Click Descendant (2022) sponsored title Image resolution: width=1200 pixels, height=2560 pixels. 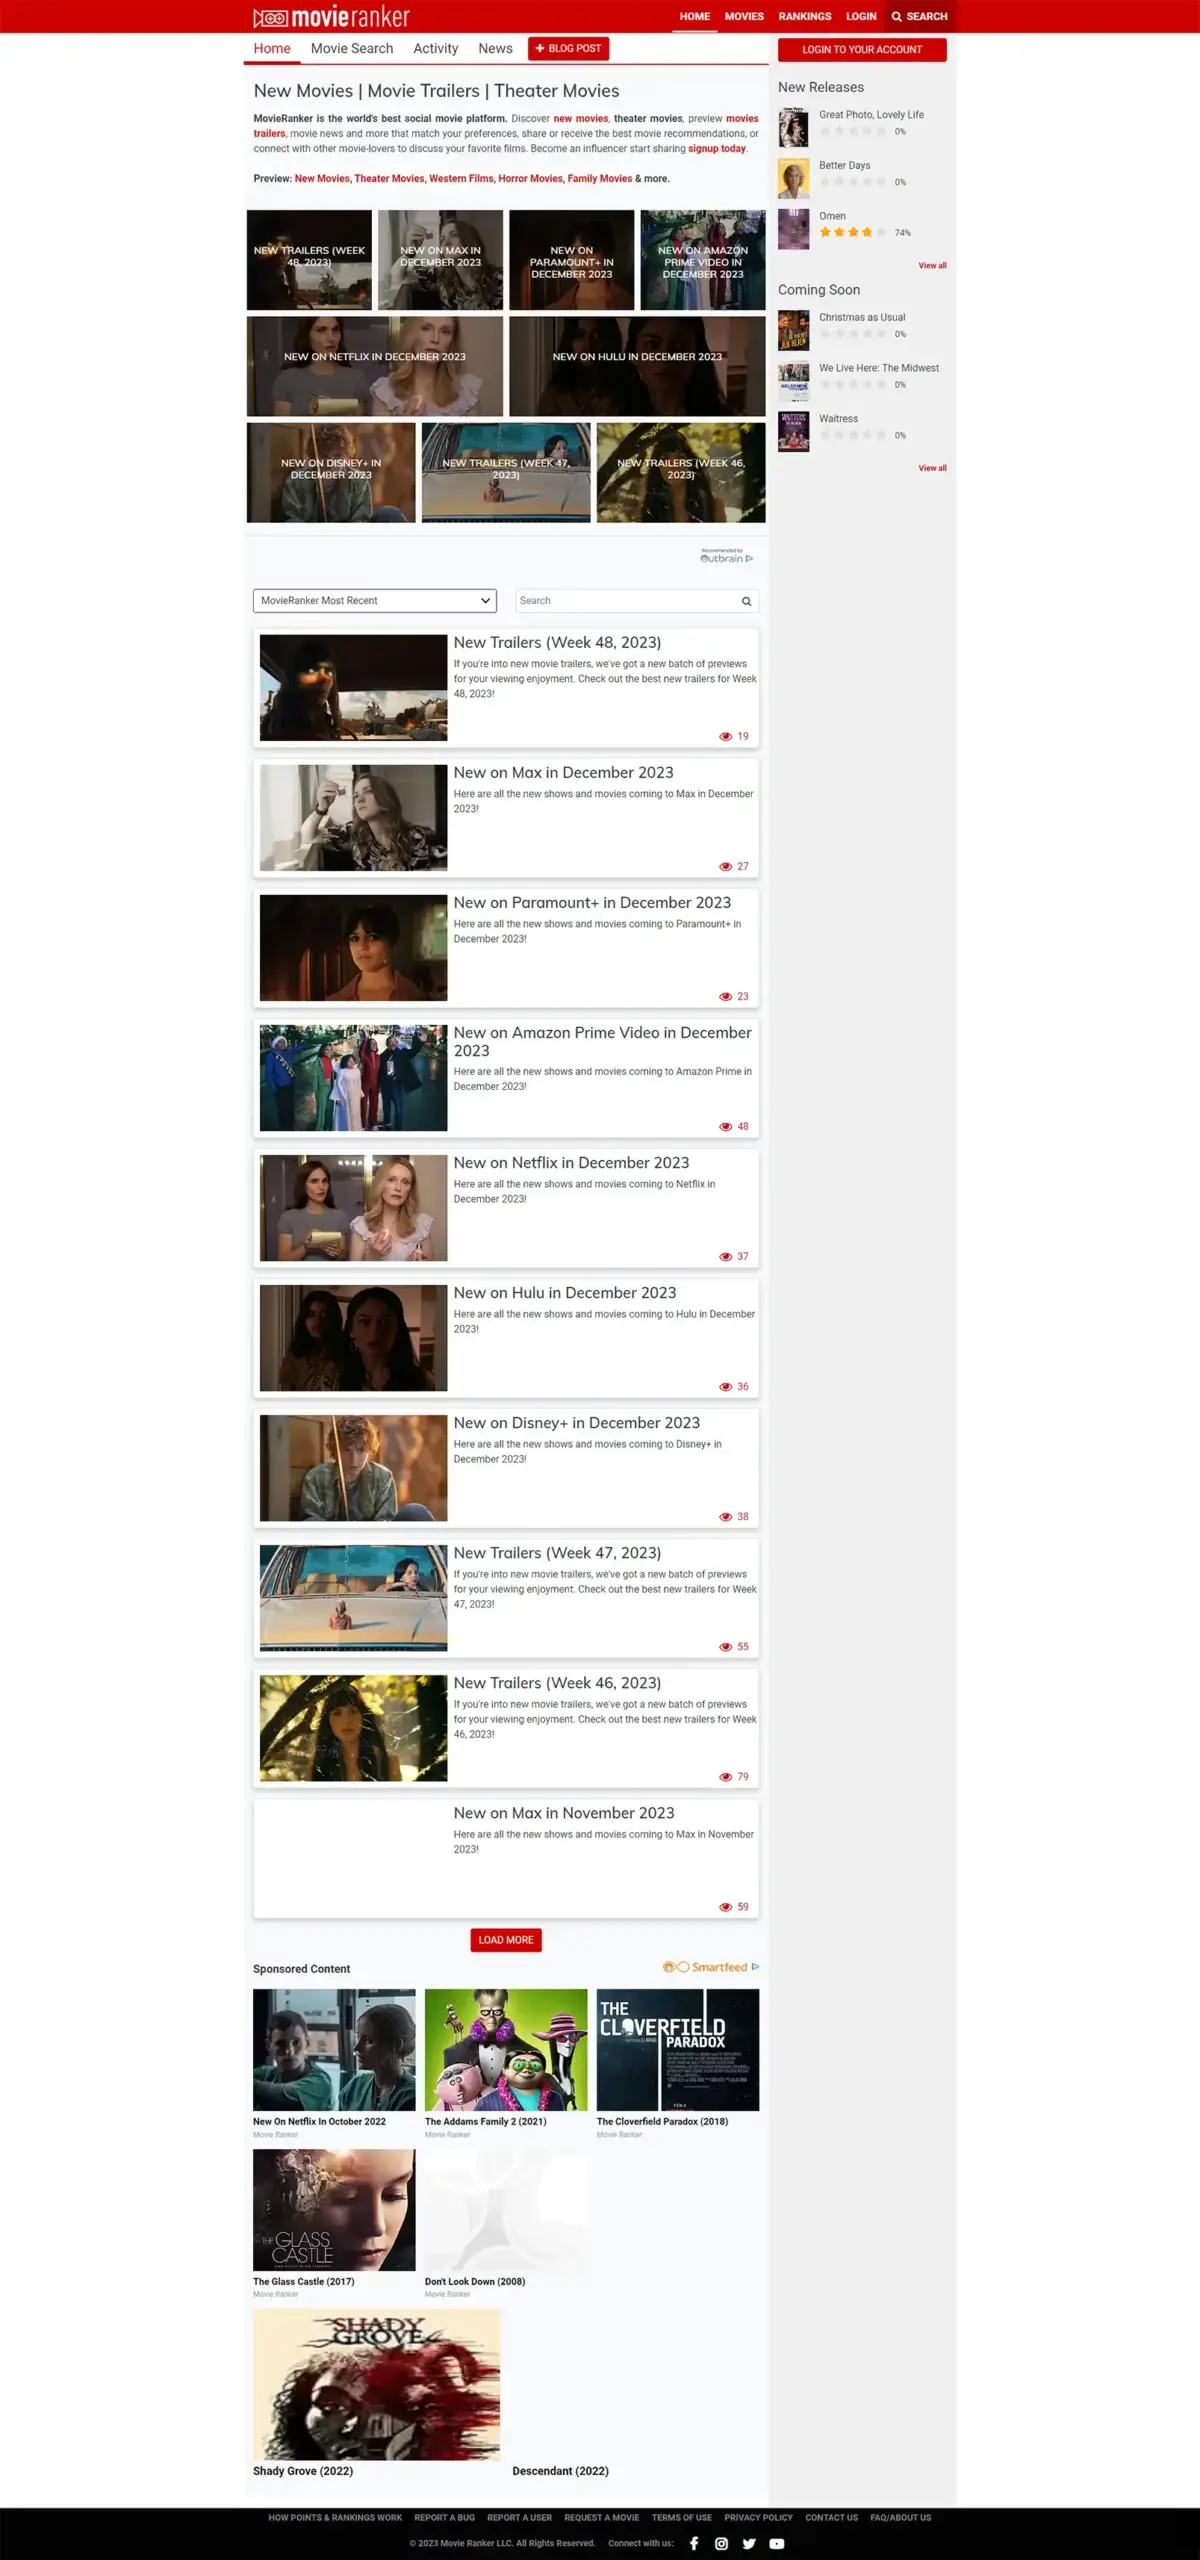pos(560,2470)
